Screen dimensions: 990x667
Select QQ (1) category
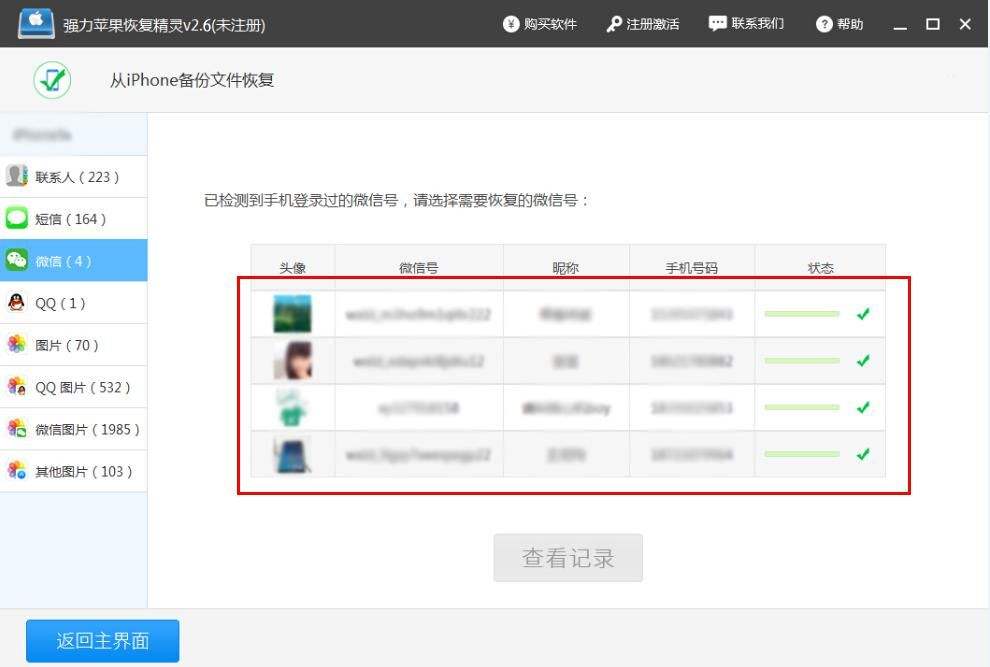tap(73, 303)
